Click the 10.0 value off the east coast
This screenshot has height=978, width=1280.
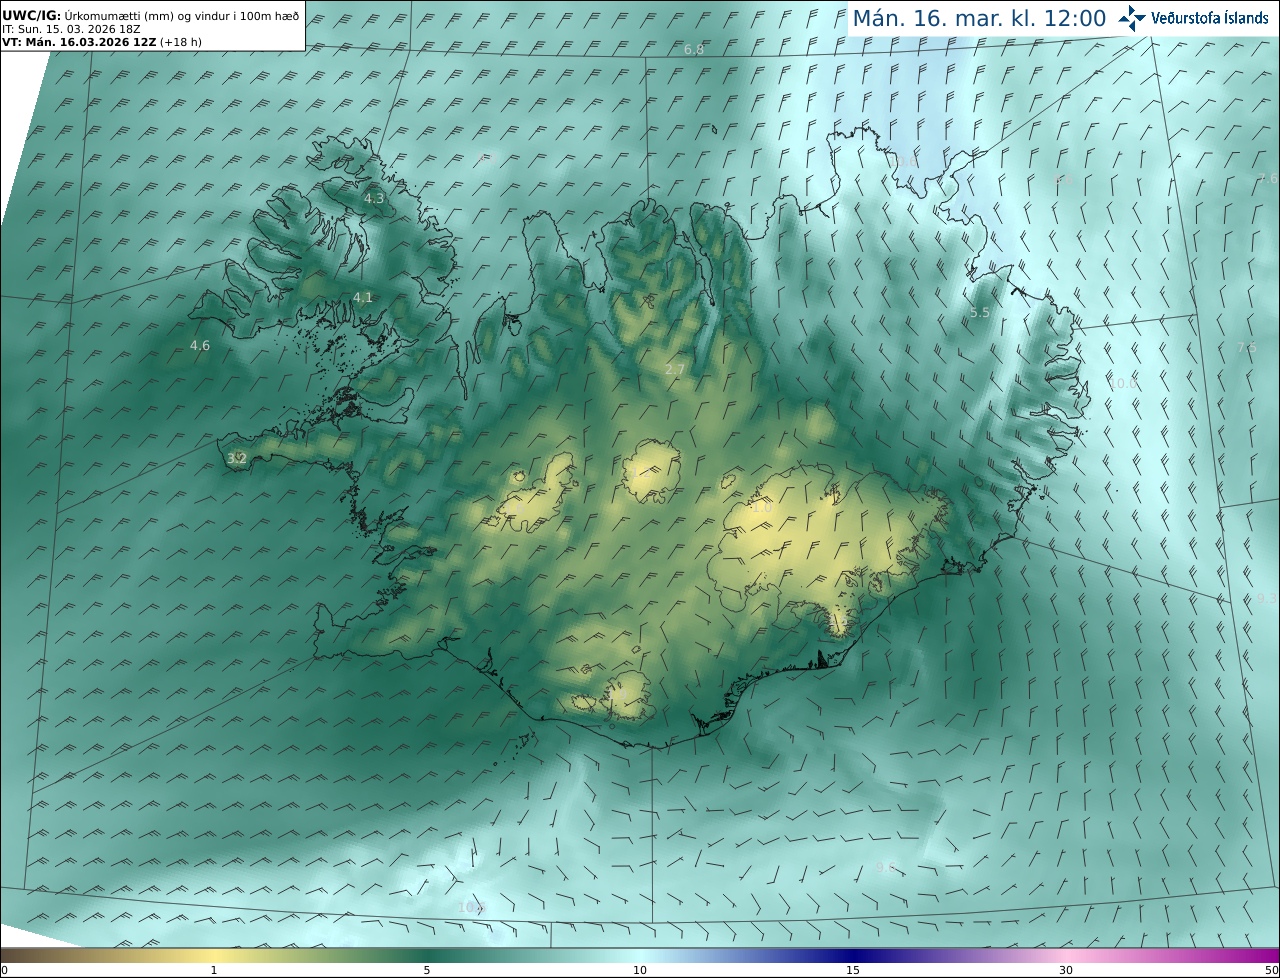tap(1124, 384)
